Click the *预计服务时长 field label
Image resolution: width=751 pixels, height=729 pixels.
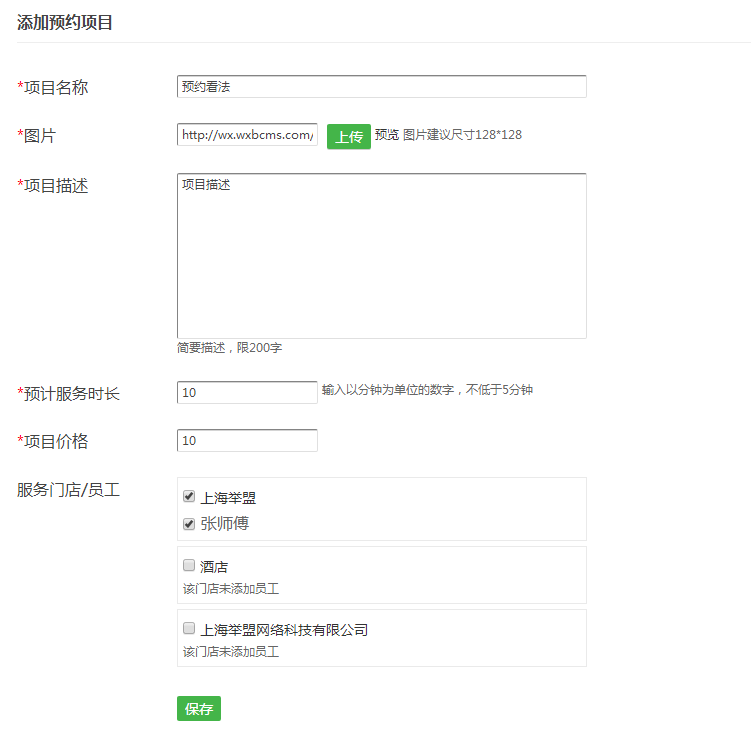(68, 394)
